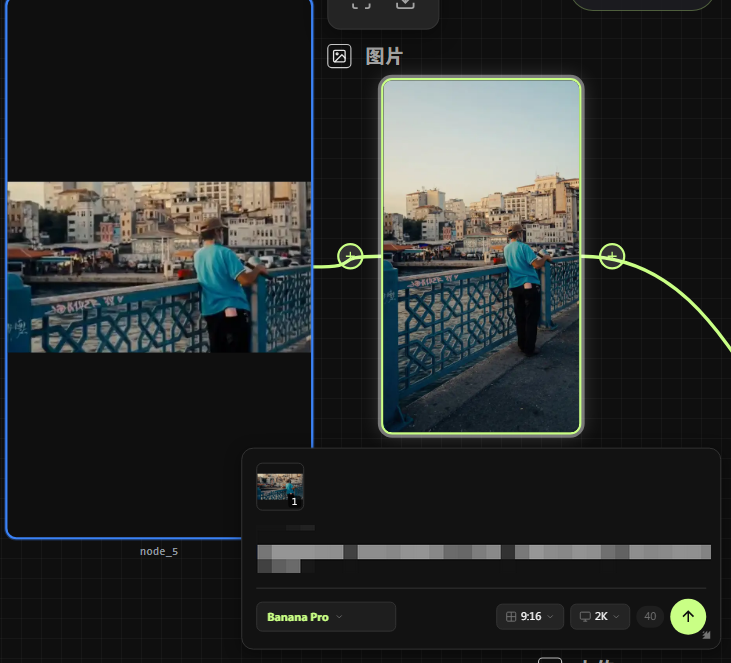Click the resize handle at prompt panel corner
Viewport: 731px width, 663px height.
coord(707,635)
